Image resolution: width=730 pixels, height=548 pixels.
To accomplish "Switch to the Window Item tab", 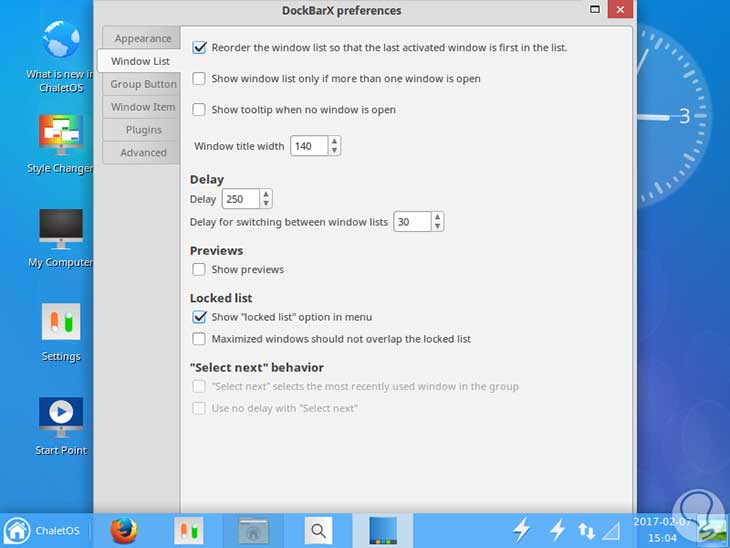I will 142,107.
